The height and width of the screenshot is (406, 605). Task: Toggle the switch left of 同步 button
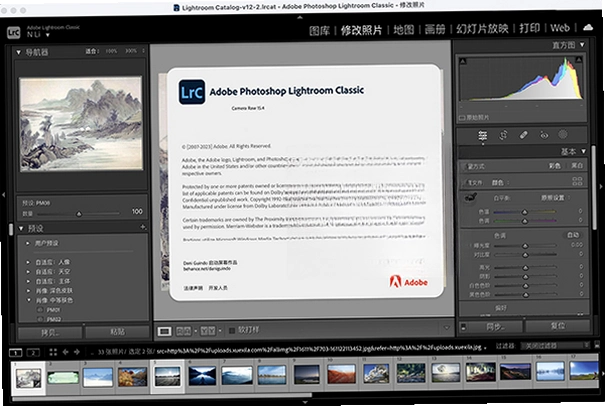coord(463,327)
